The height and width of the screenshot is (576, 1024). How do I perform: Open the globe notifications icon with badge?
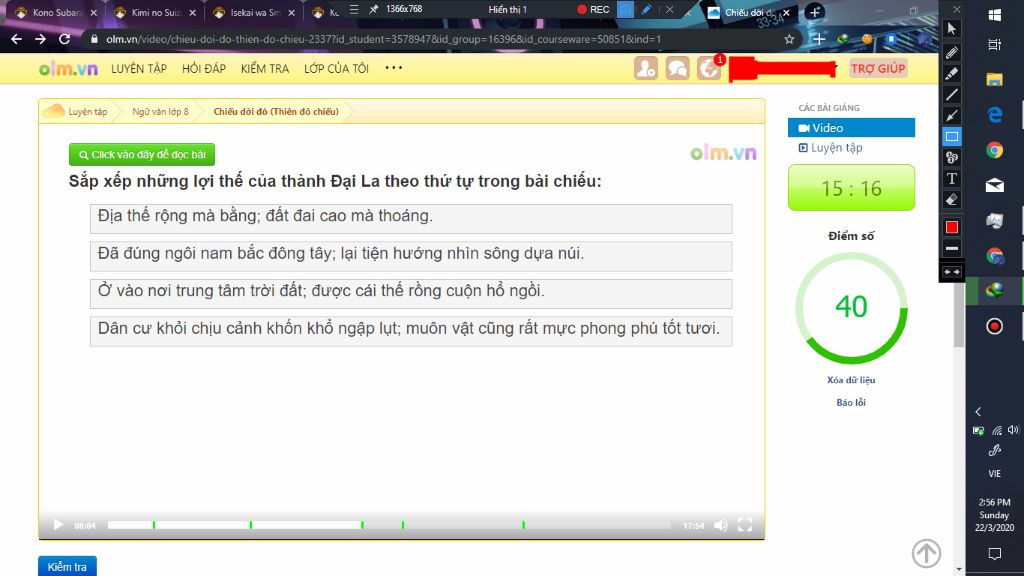[x=709, y=68]
